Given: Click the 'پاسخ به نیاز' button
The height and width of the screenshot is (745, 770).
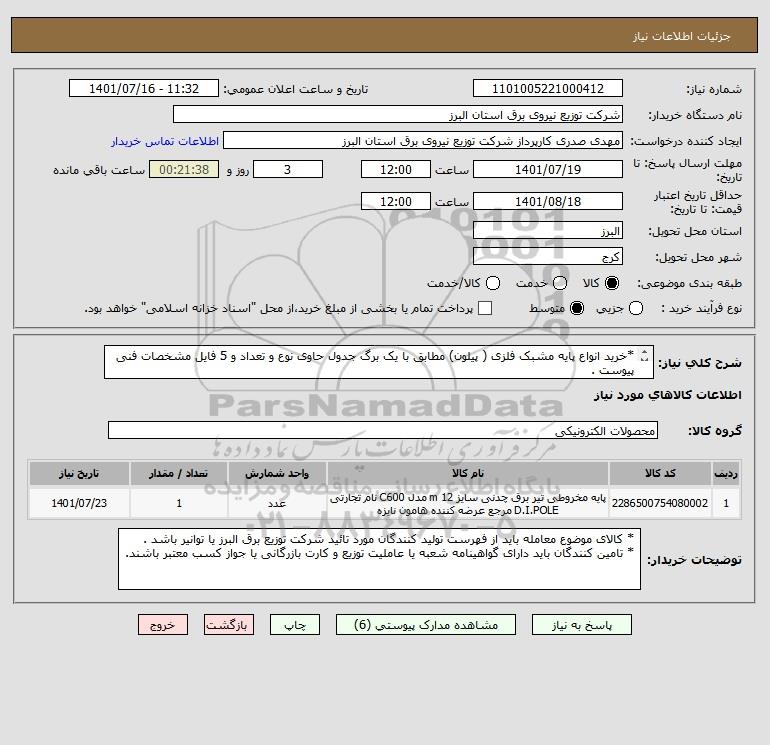Looking at the screenshot, I should [x=581, y=625].
